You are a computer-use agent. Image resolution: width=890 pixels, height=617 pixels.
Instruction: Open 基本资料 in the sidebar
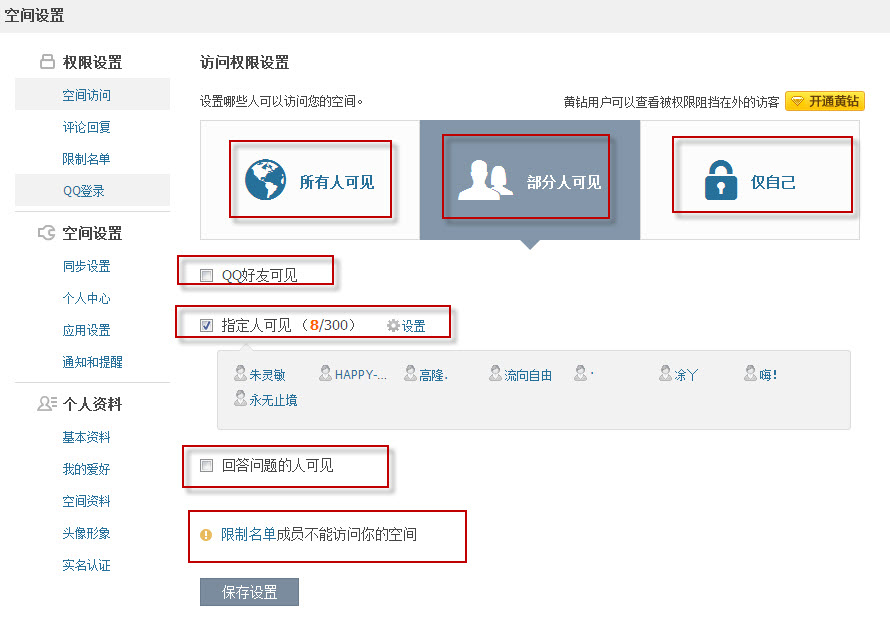86,437
